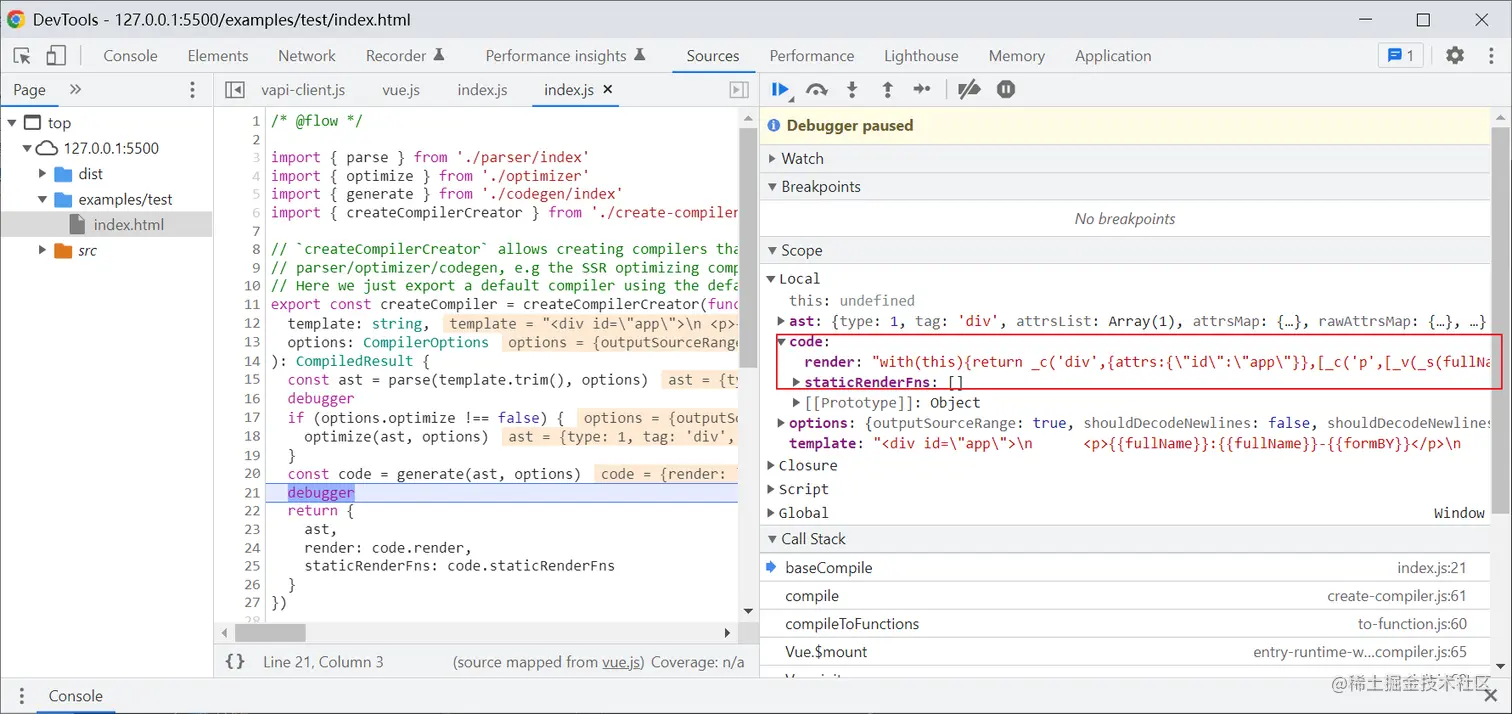Viewport: 1512px width, 714px height.
Task: Click line number 21 gutter
Action: tap(252, 492)
